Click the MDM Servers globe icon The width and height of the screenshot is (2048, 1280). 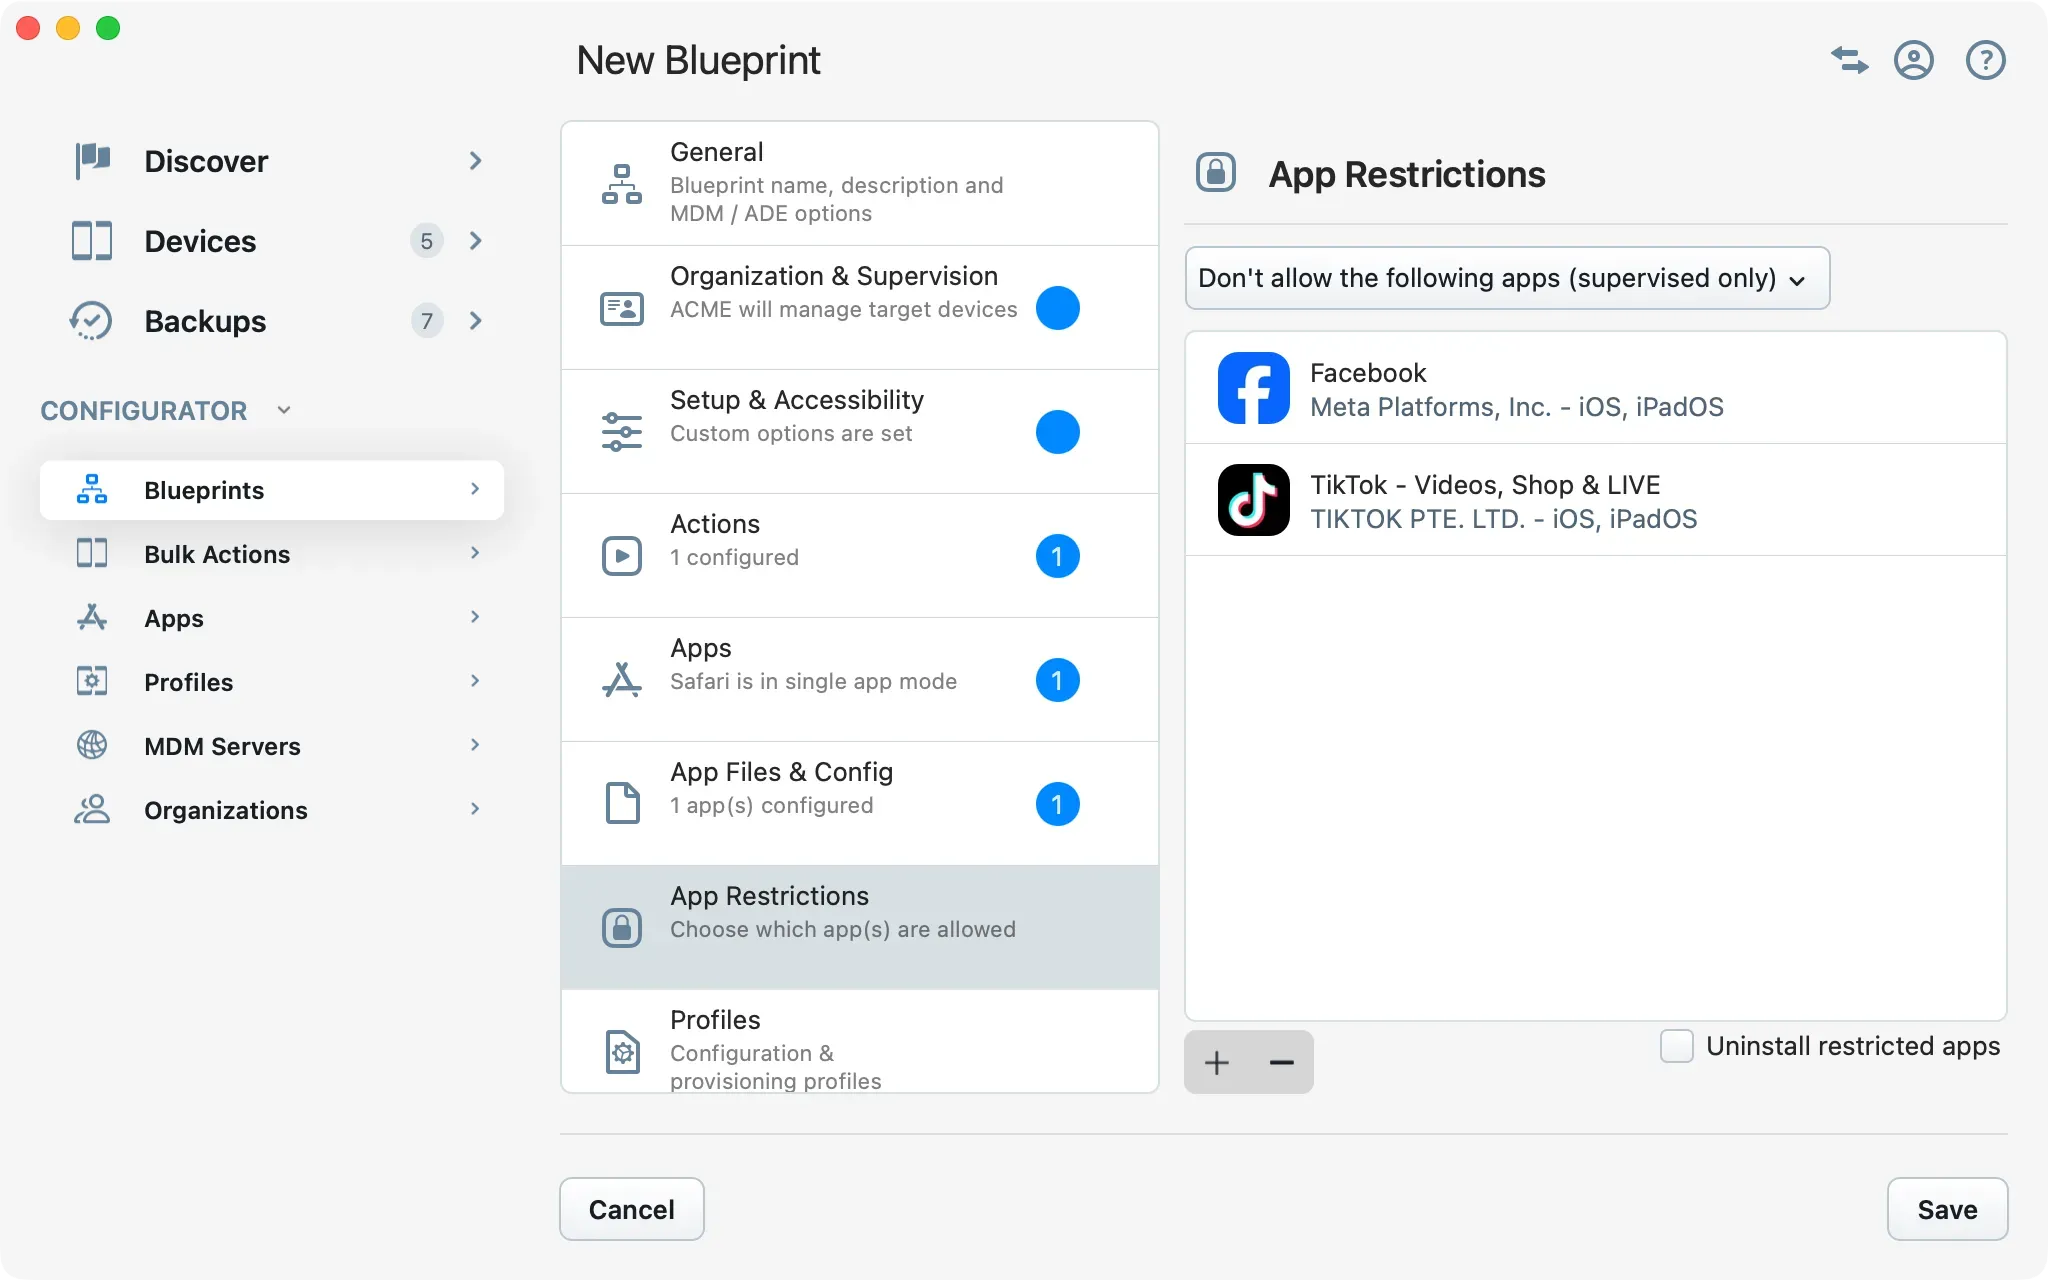click(x=92, y=745)
